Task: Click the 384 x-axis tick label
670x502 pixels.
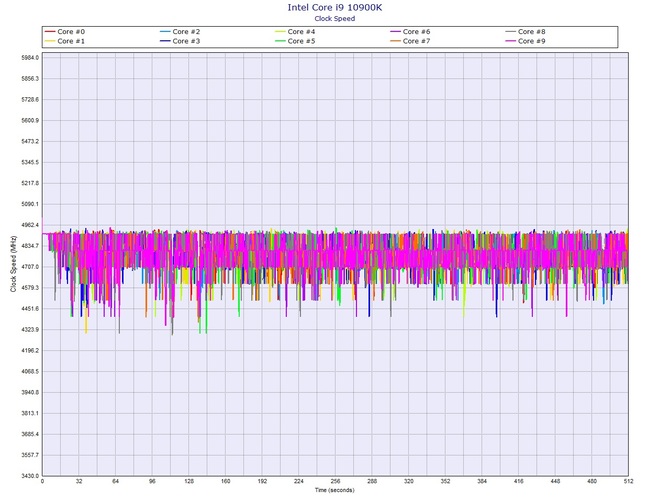Action: coord(482,481)
